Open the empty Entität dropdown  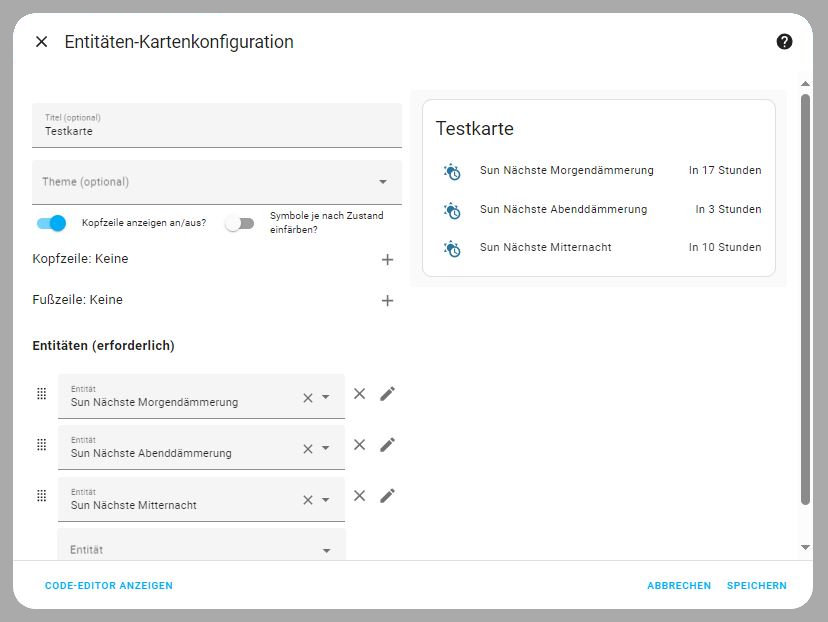pyautogui.click(x=326, y=550)
